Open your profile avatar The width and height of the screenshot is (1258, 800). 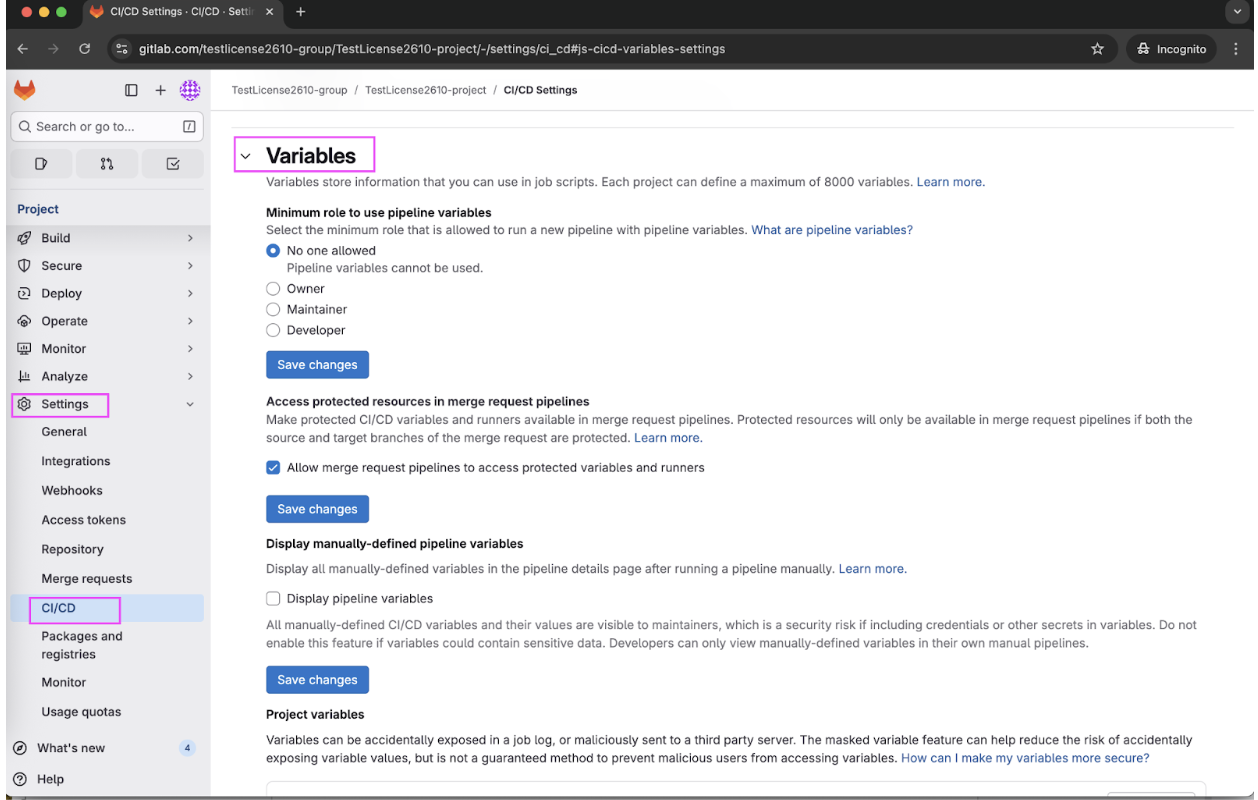[190, 89]
